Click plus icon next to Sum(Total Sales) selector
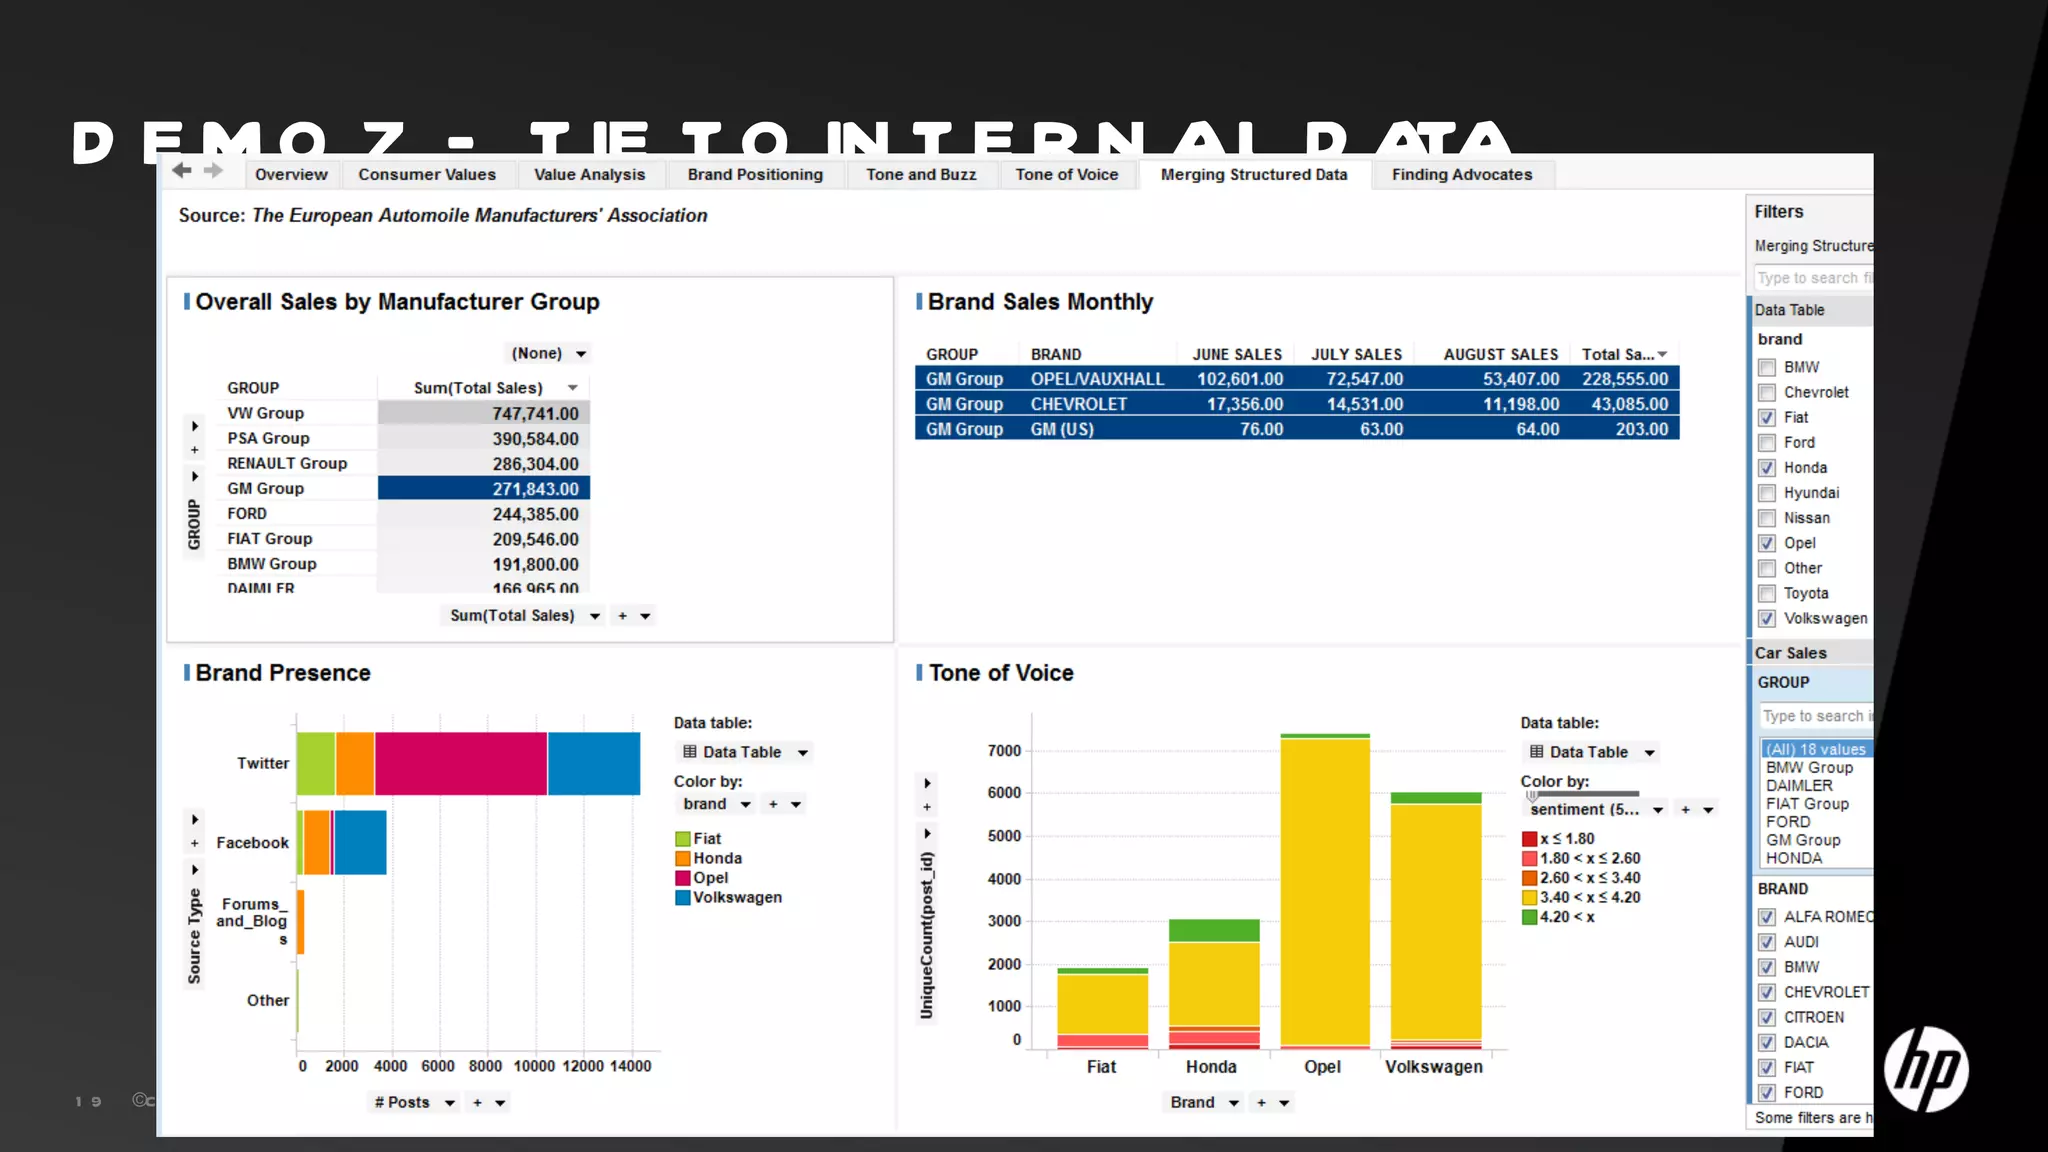Viewport: 2048px width, 1152px height. [622, 616]
